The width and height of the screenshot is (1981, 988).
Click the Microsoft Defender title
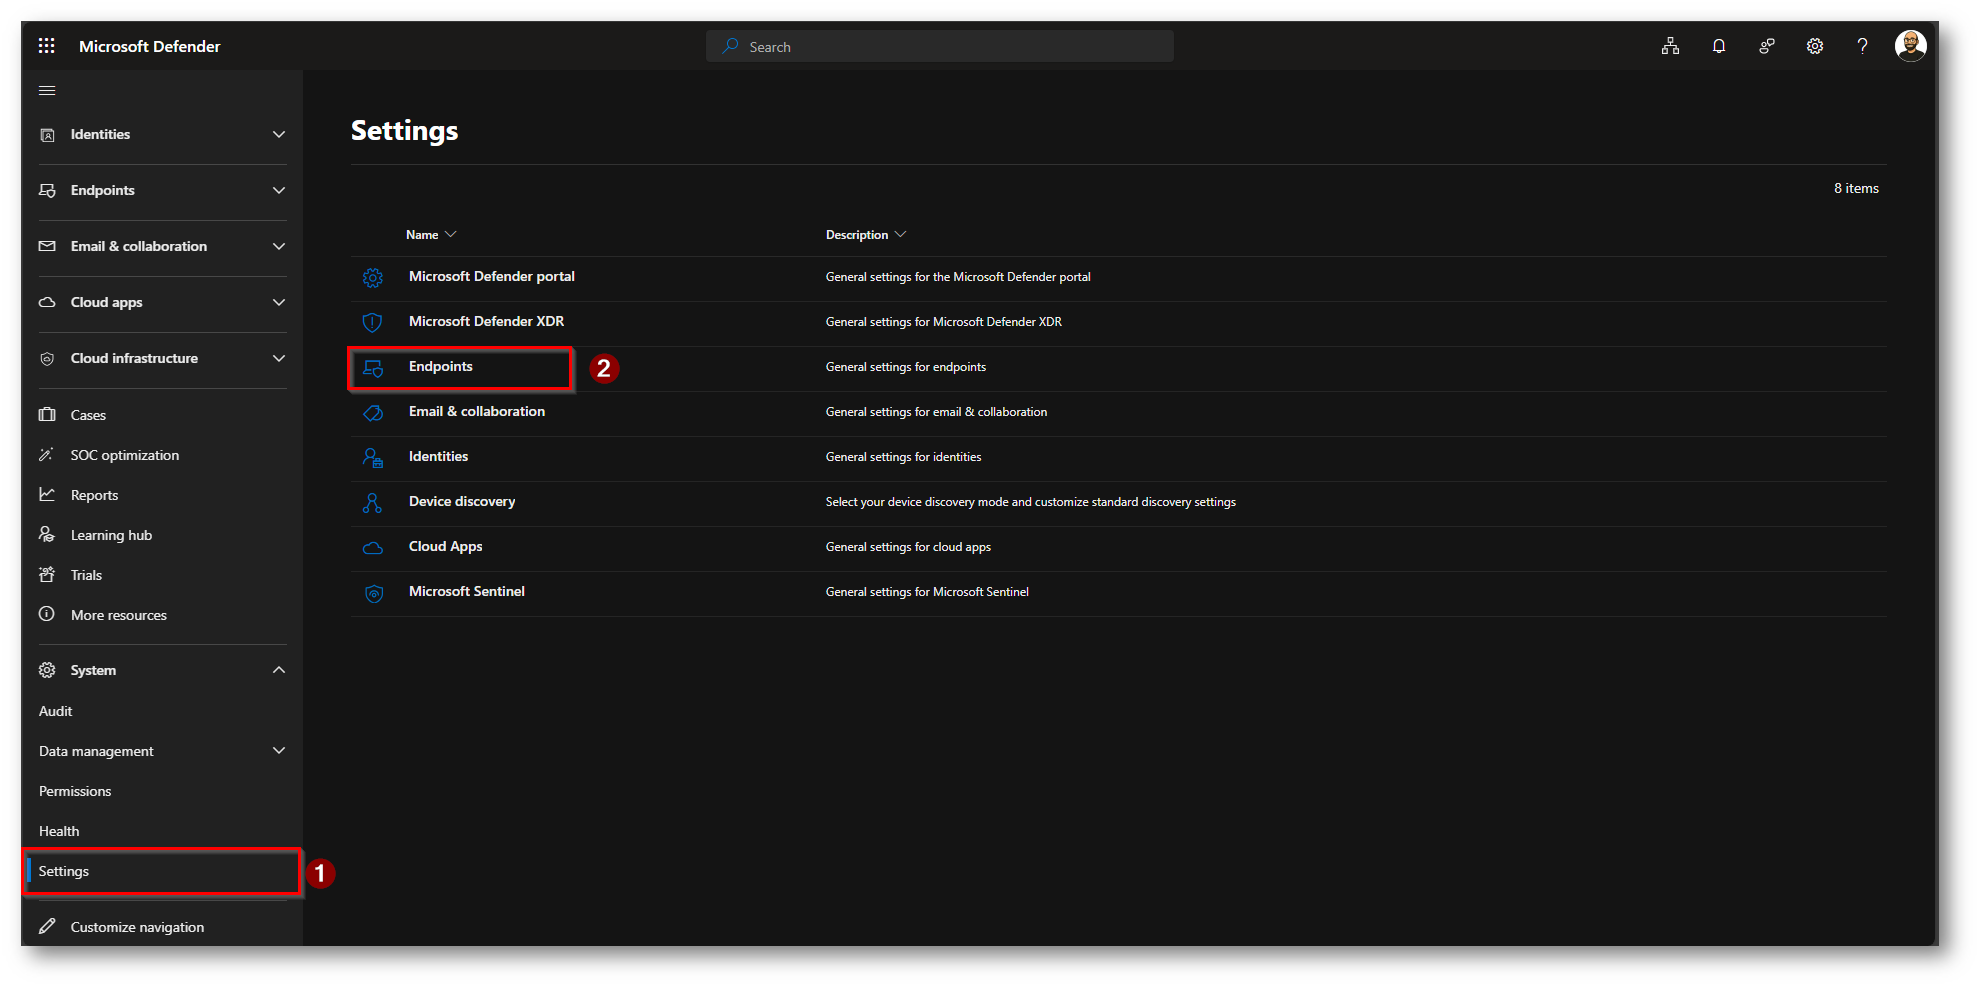[150, 46]
